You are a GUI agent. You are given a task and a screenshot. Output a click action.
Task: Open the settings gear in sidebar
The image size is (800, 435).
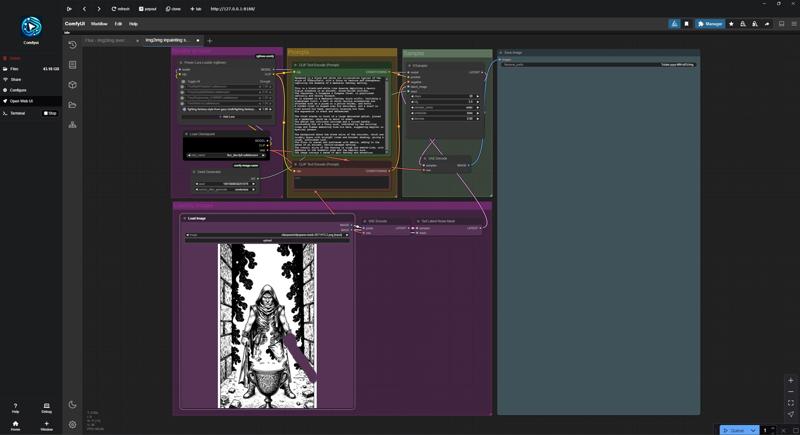(x=72, y=424)
